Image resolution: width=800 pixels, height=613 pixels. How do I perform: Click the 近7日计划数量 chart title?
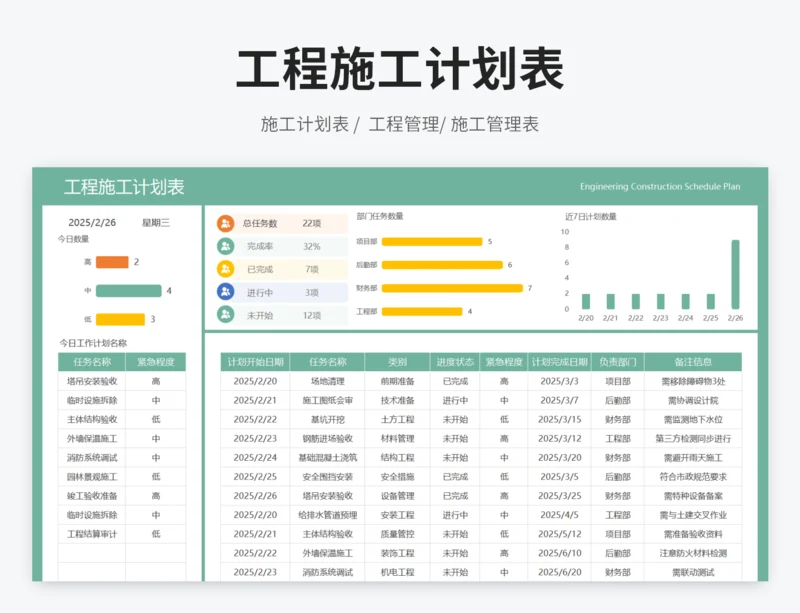click(590, 217)
